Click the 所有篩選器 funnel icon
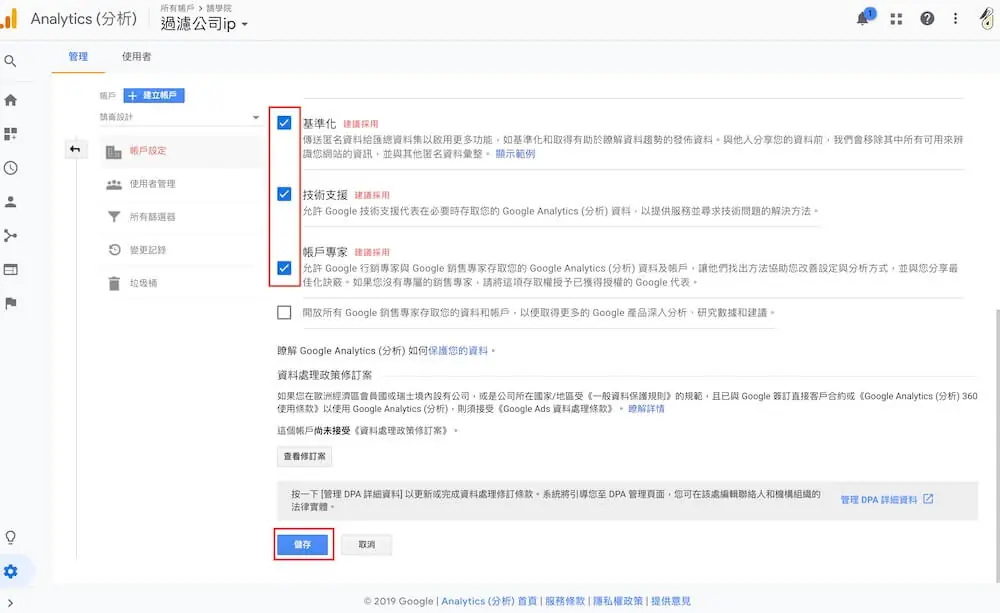Screen dimensions: 1000x613 click(x=114, y=217)
